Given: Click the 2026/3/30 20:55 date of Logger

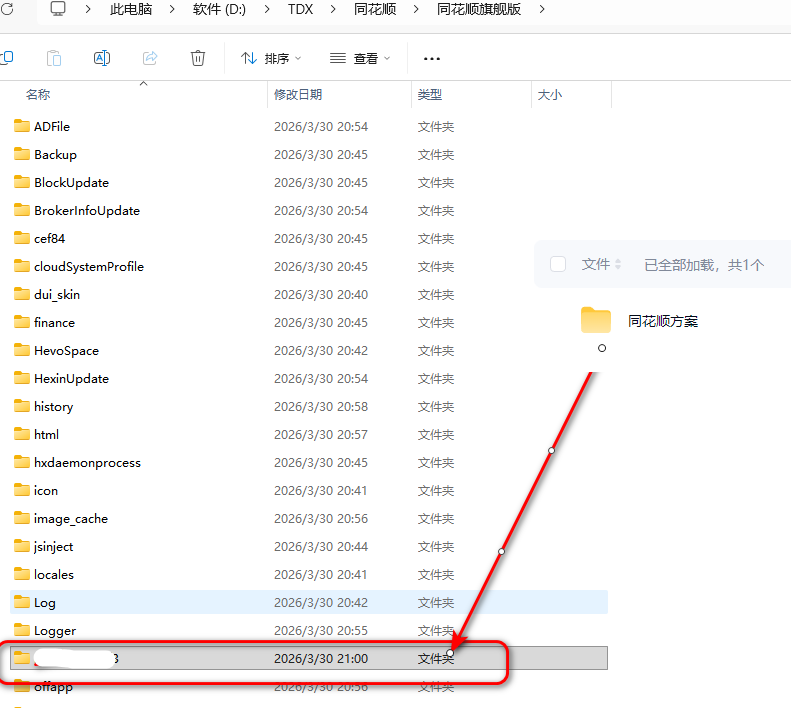Looking at the screenshot, I should (321, 631).
